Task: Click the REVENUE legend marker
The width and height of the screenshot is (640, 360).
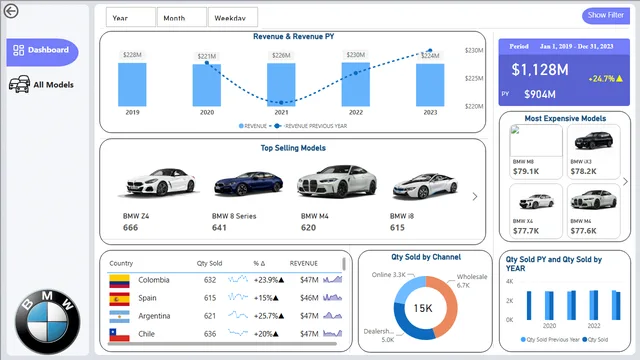Action: tap(241, 126)
